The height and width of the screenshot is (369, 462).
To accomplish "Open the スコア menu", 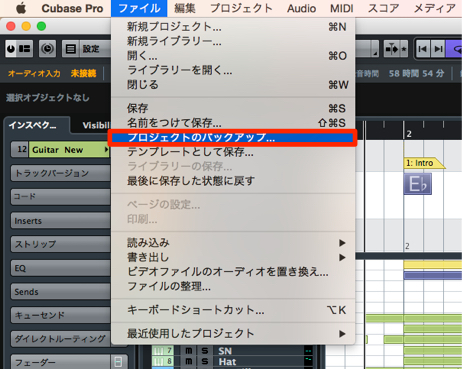I will [383, 8].
